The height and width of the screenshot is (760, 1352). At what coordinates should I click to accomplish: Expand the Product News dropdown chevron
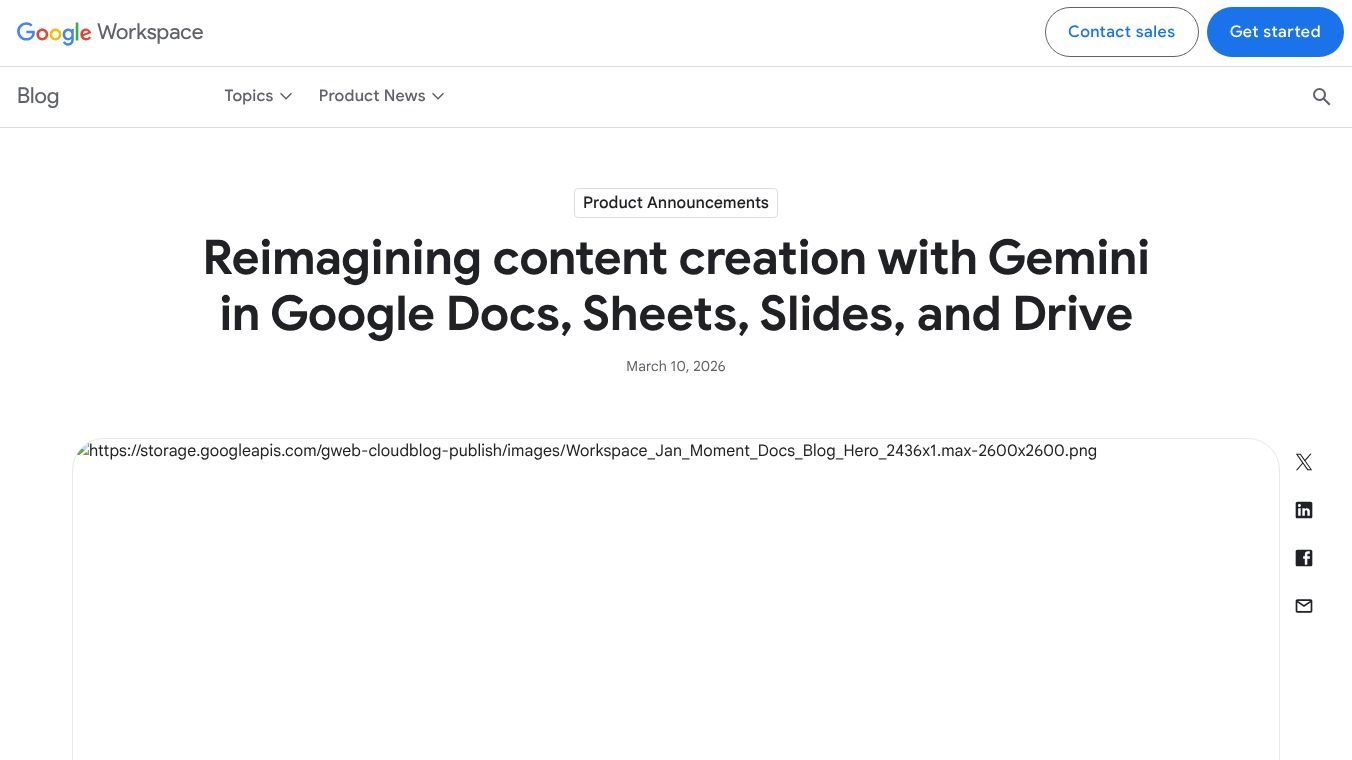[x=438, y=96]
